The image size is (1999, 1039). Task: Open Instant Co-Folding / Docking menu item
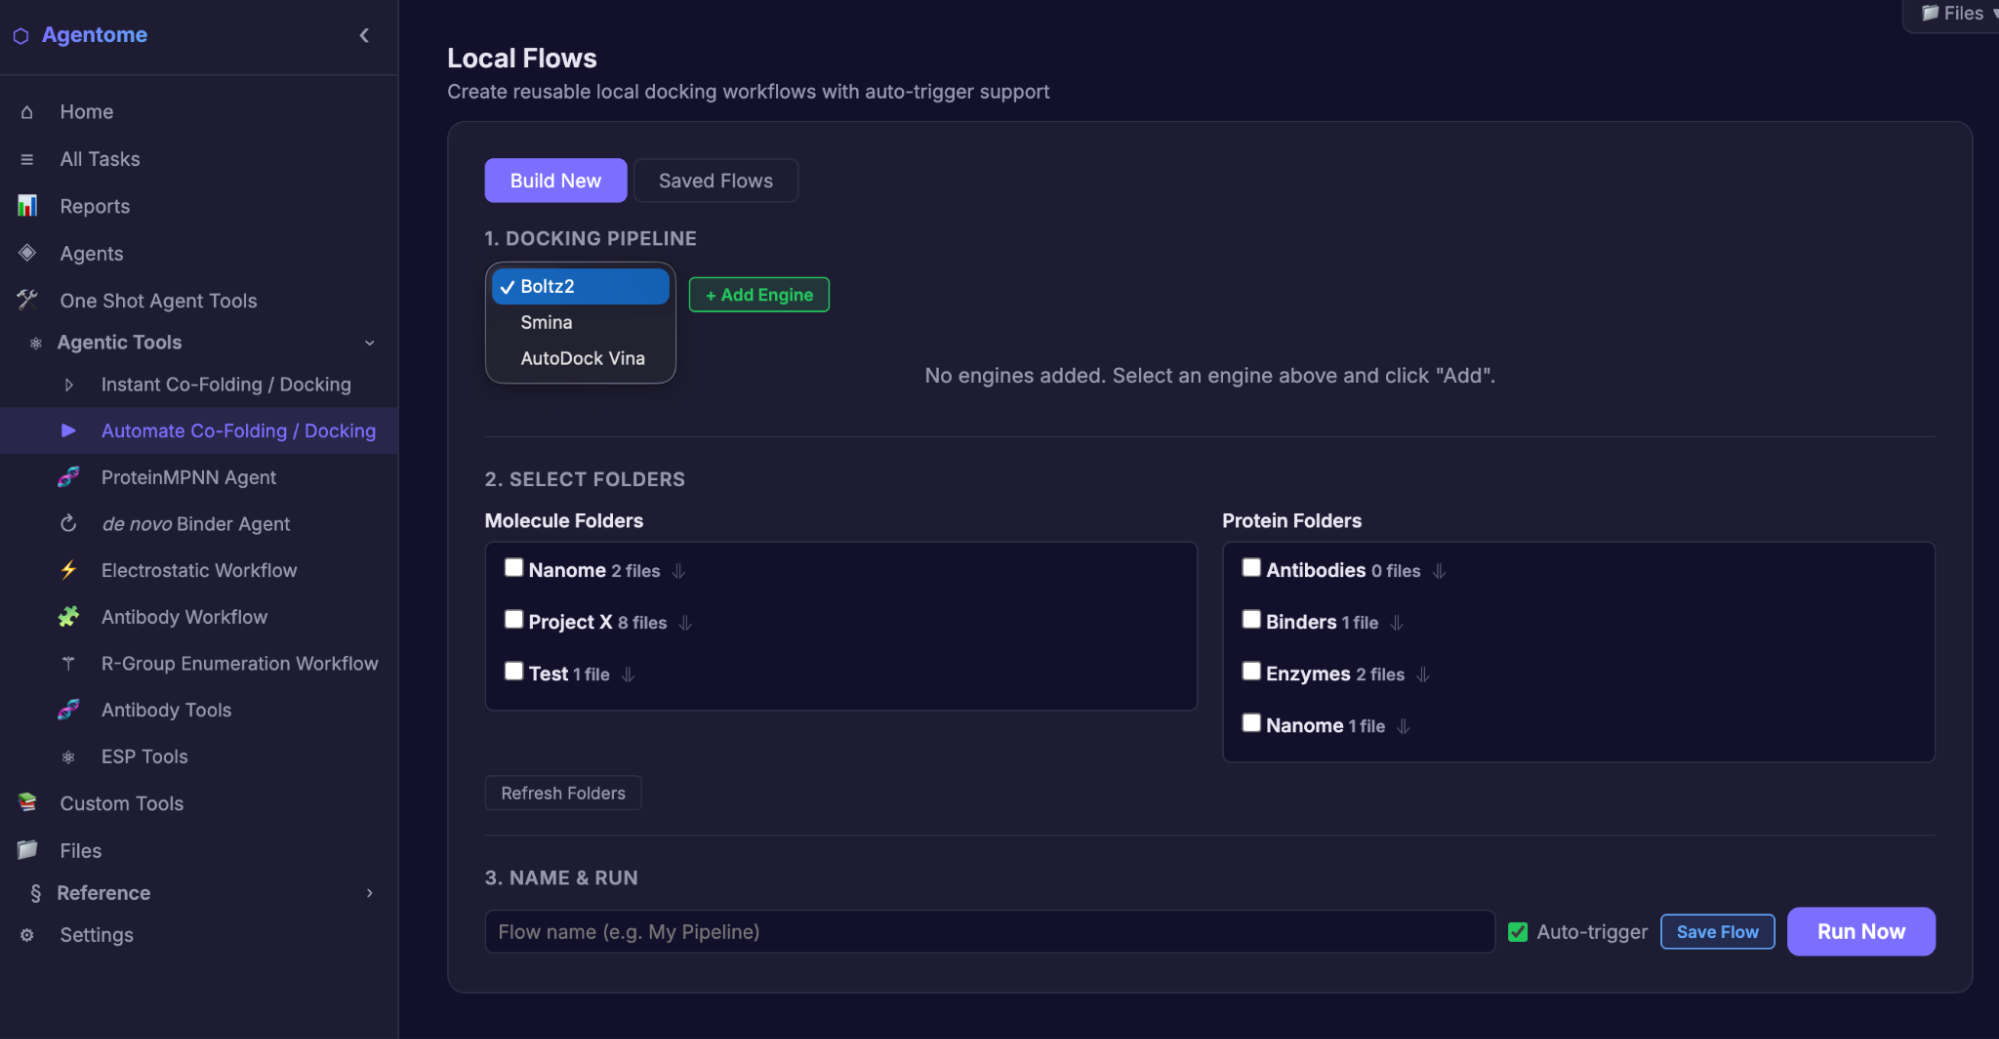(225, 384)
